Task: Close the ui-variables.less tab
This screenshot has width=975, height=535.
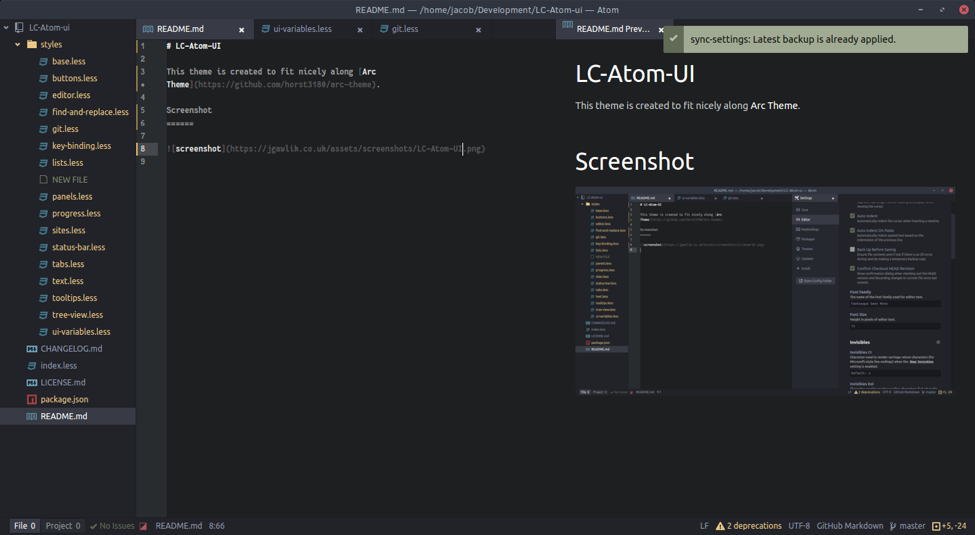Action: [x=360, y=30]
